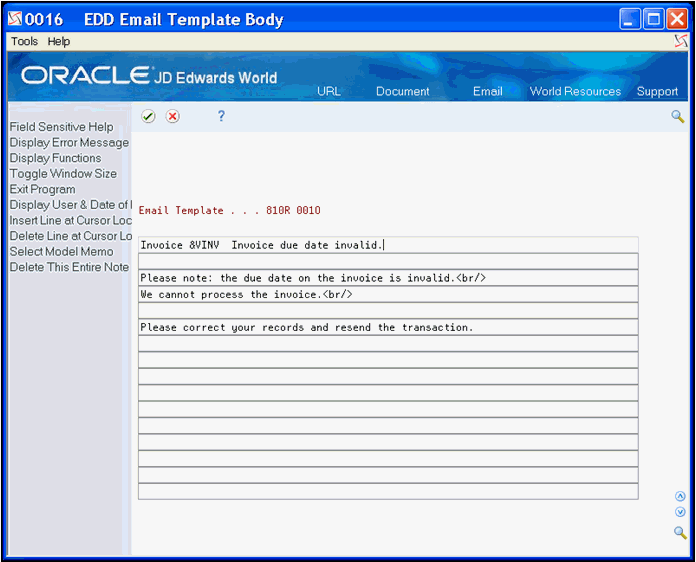Click the 'We cannot process the invoice' line
This screenshot has height=562, width=696.
pos(388,294)
